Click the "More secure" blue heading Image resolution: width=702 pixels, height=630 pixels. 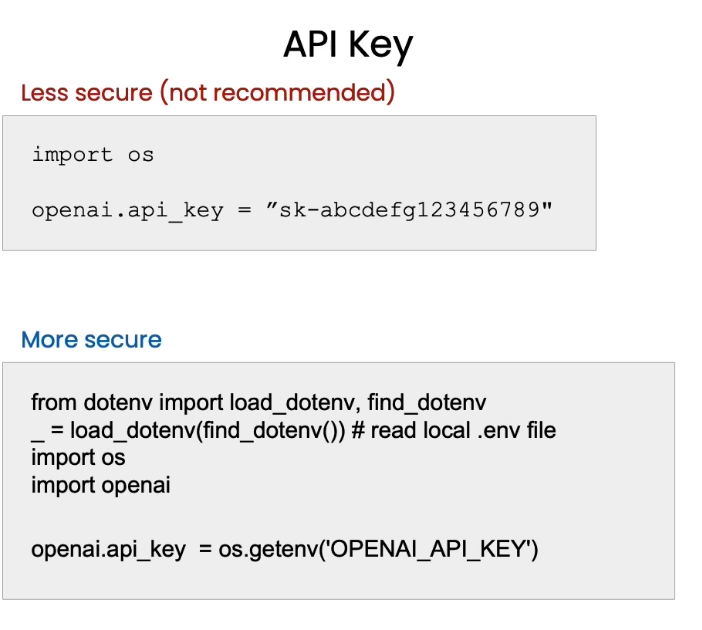[x=91, y=339]
